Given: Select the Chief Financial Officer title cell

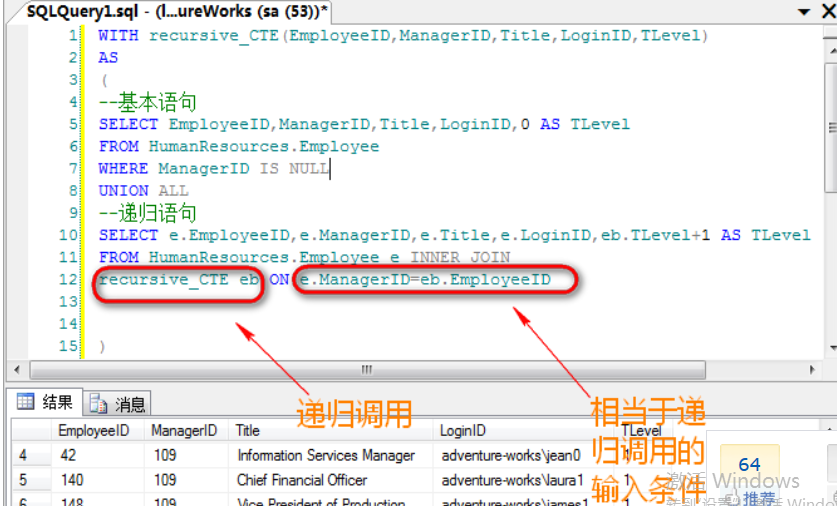Looking at the screenshot, I should pos(301,480).
